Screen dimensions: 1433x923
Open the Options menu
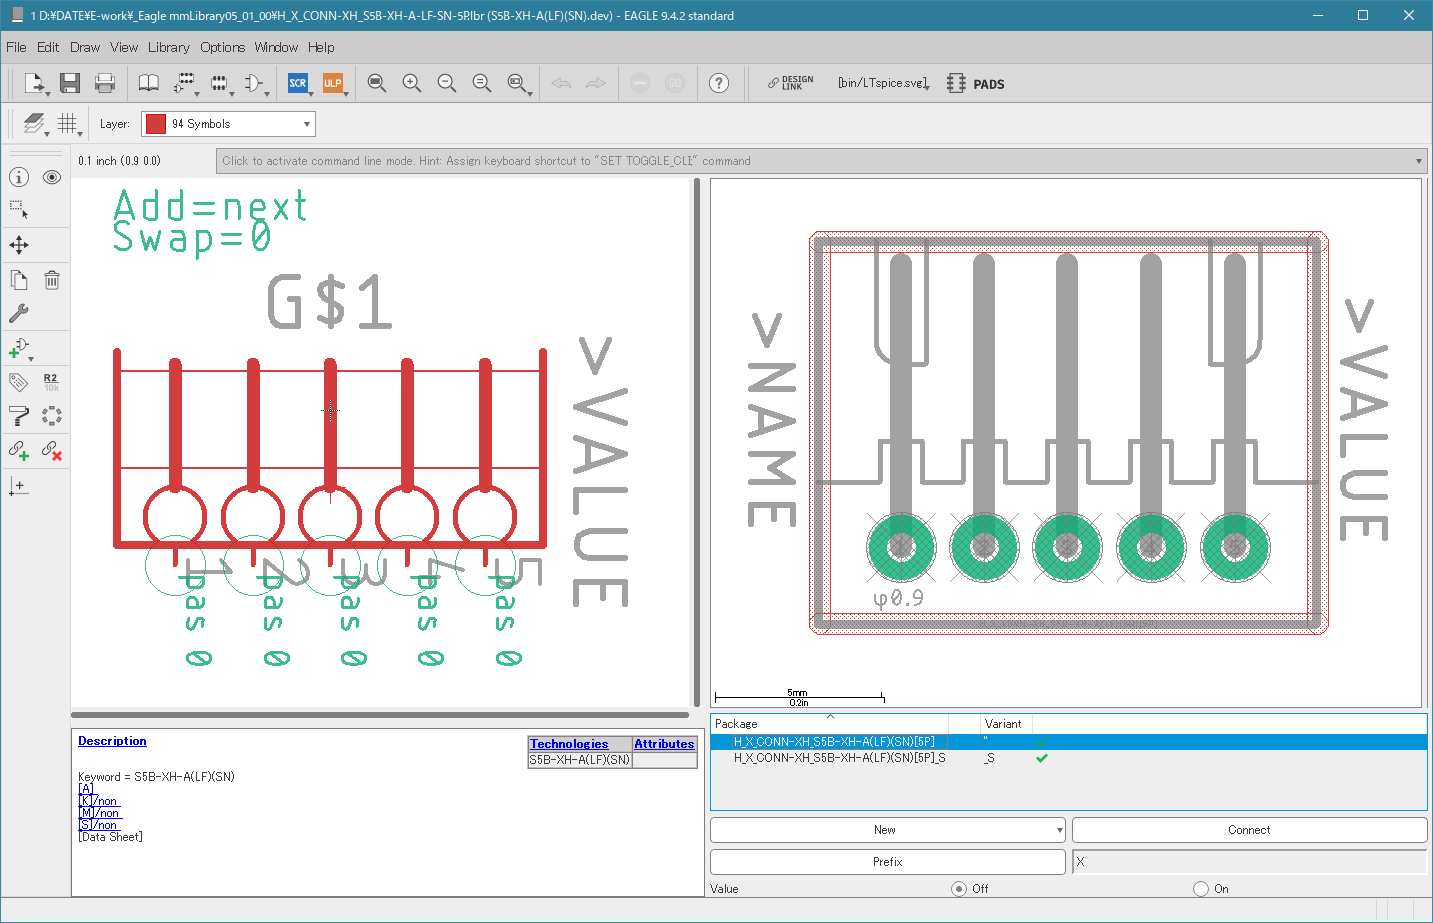coord(222,47)
